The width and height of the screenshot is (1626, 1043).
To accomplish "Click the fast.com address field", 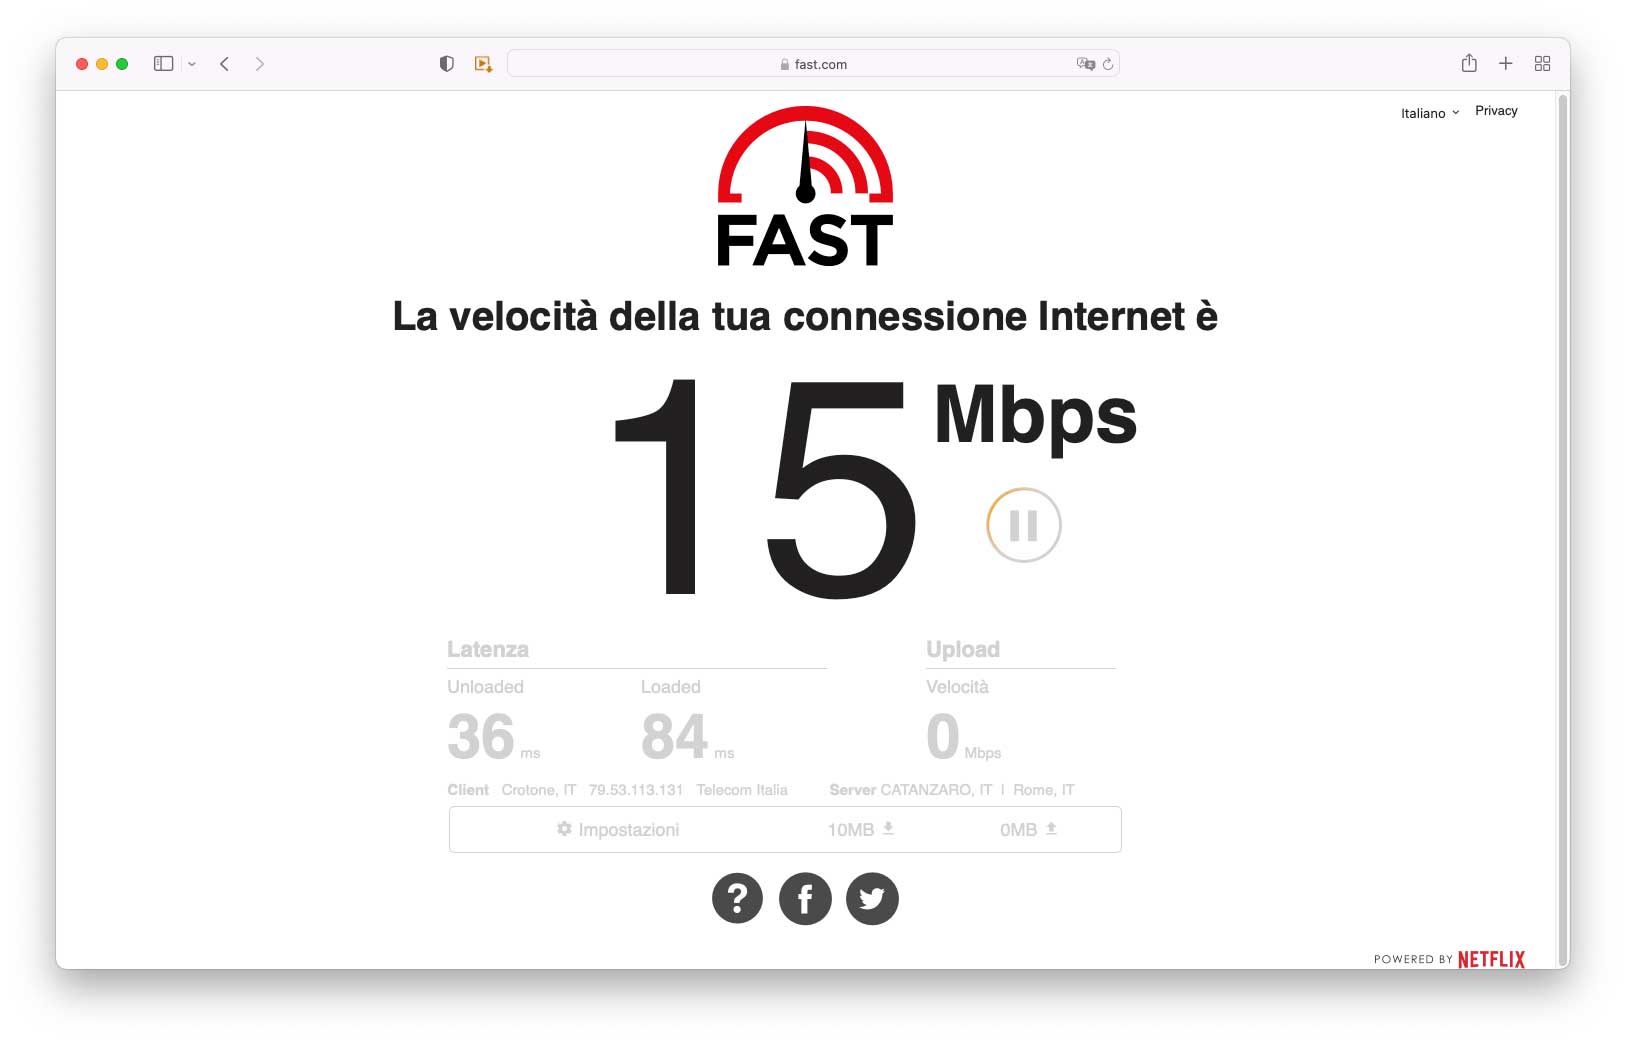I will coord(813,64).
